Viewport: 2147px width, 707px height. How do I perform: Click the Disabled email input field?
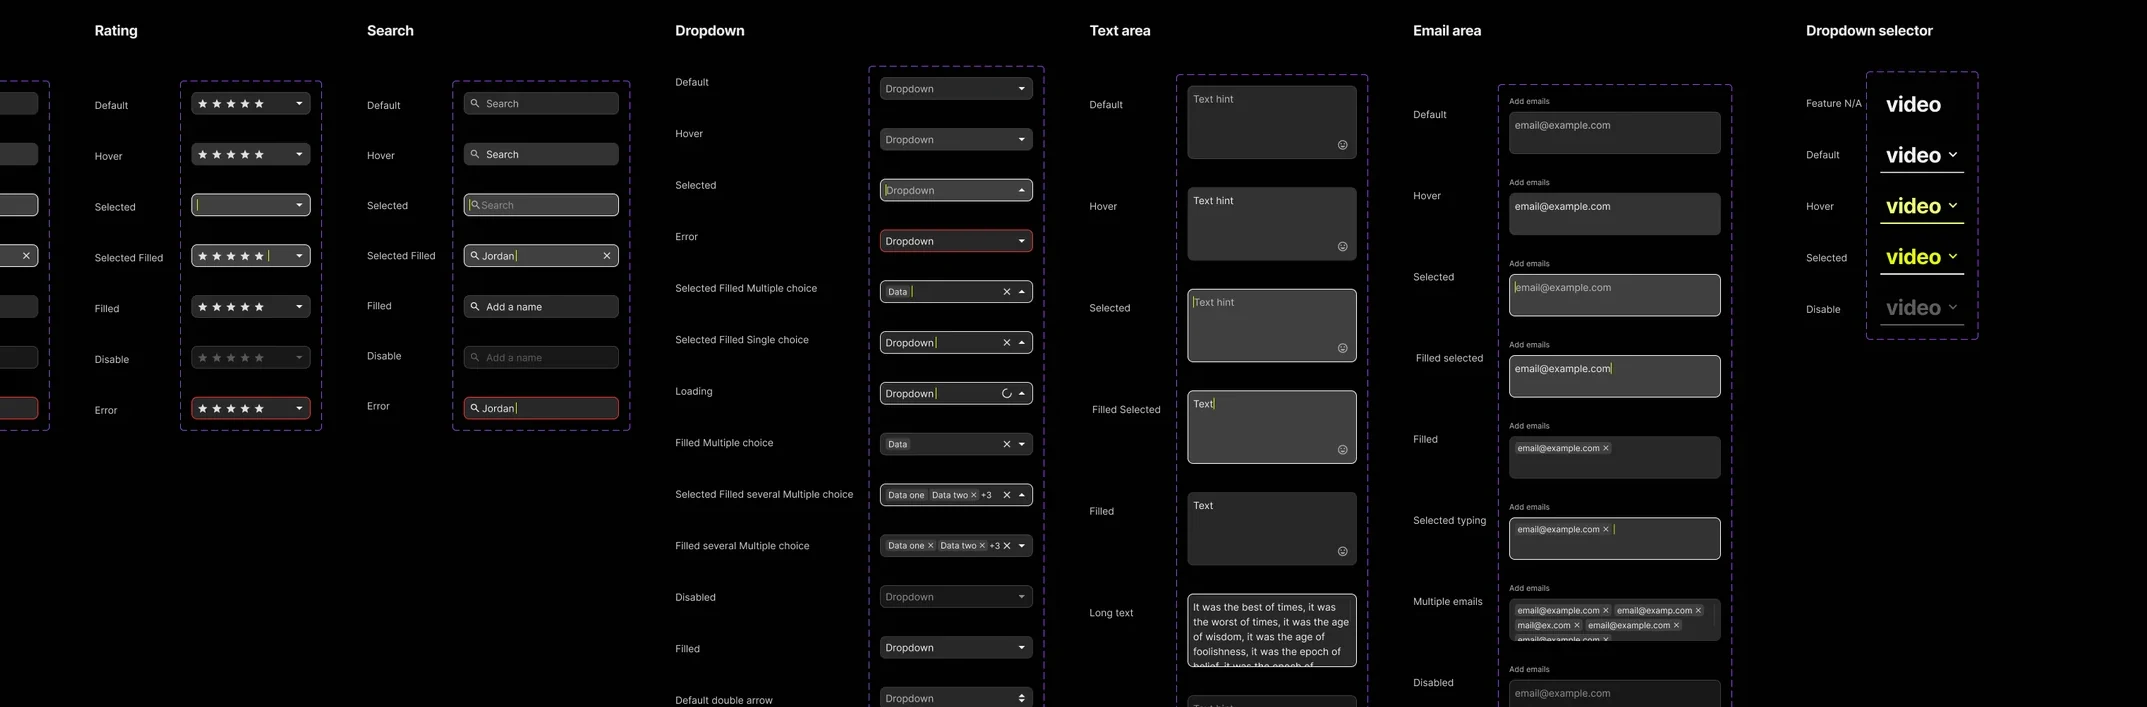point(1615,694)
